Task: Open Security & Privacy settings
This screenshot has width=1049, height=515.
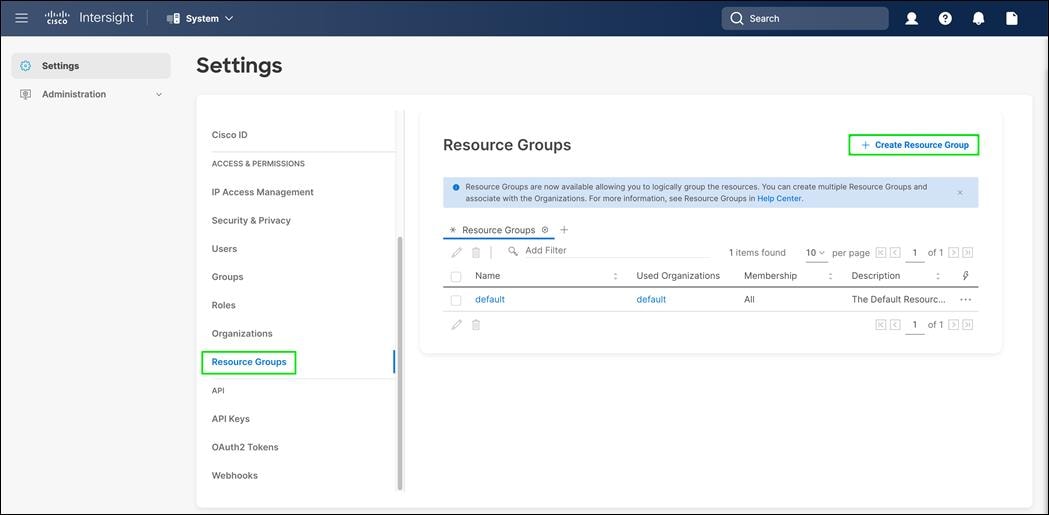Action: click(251, 220)
